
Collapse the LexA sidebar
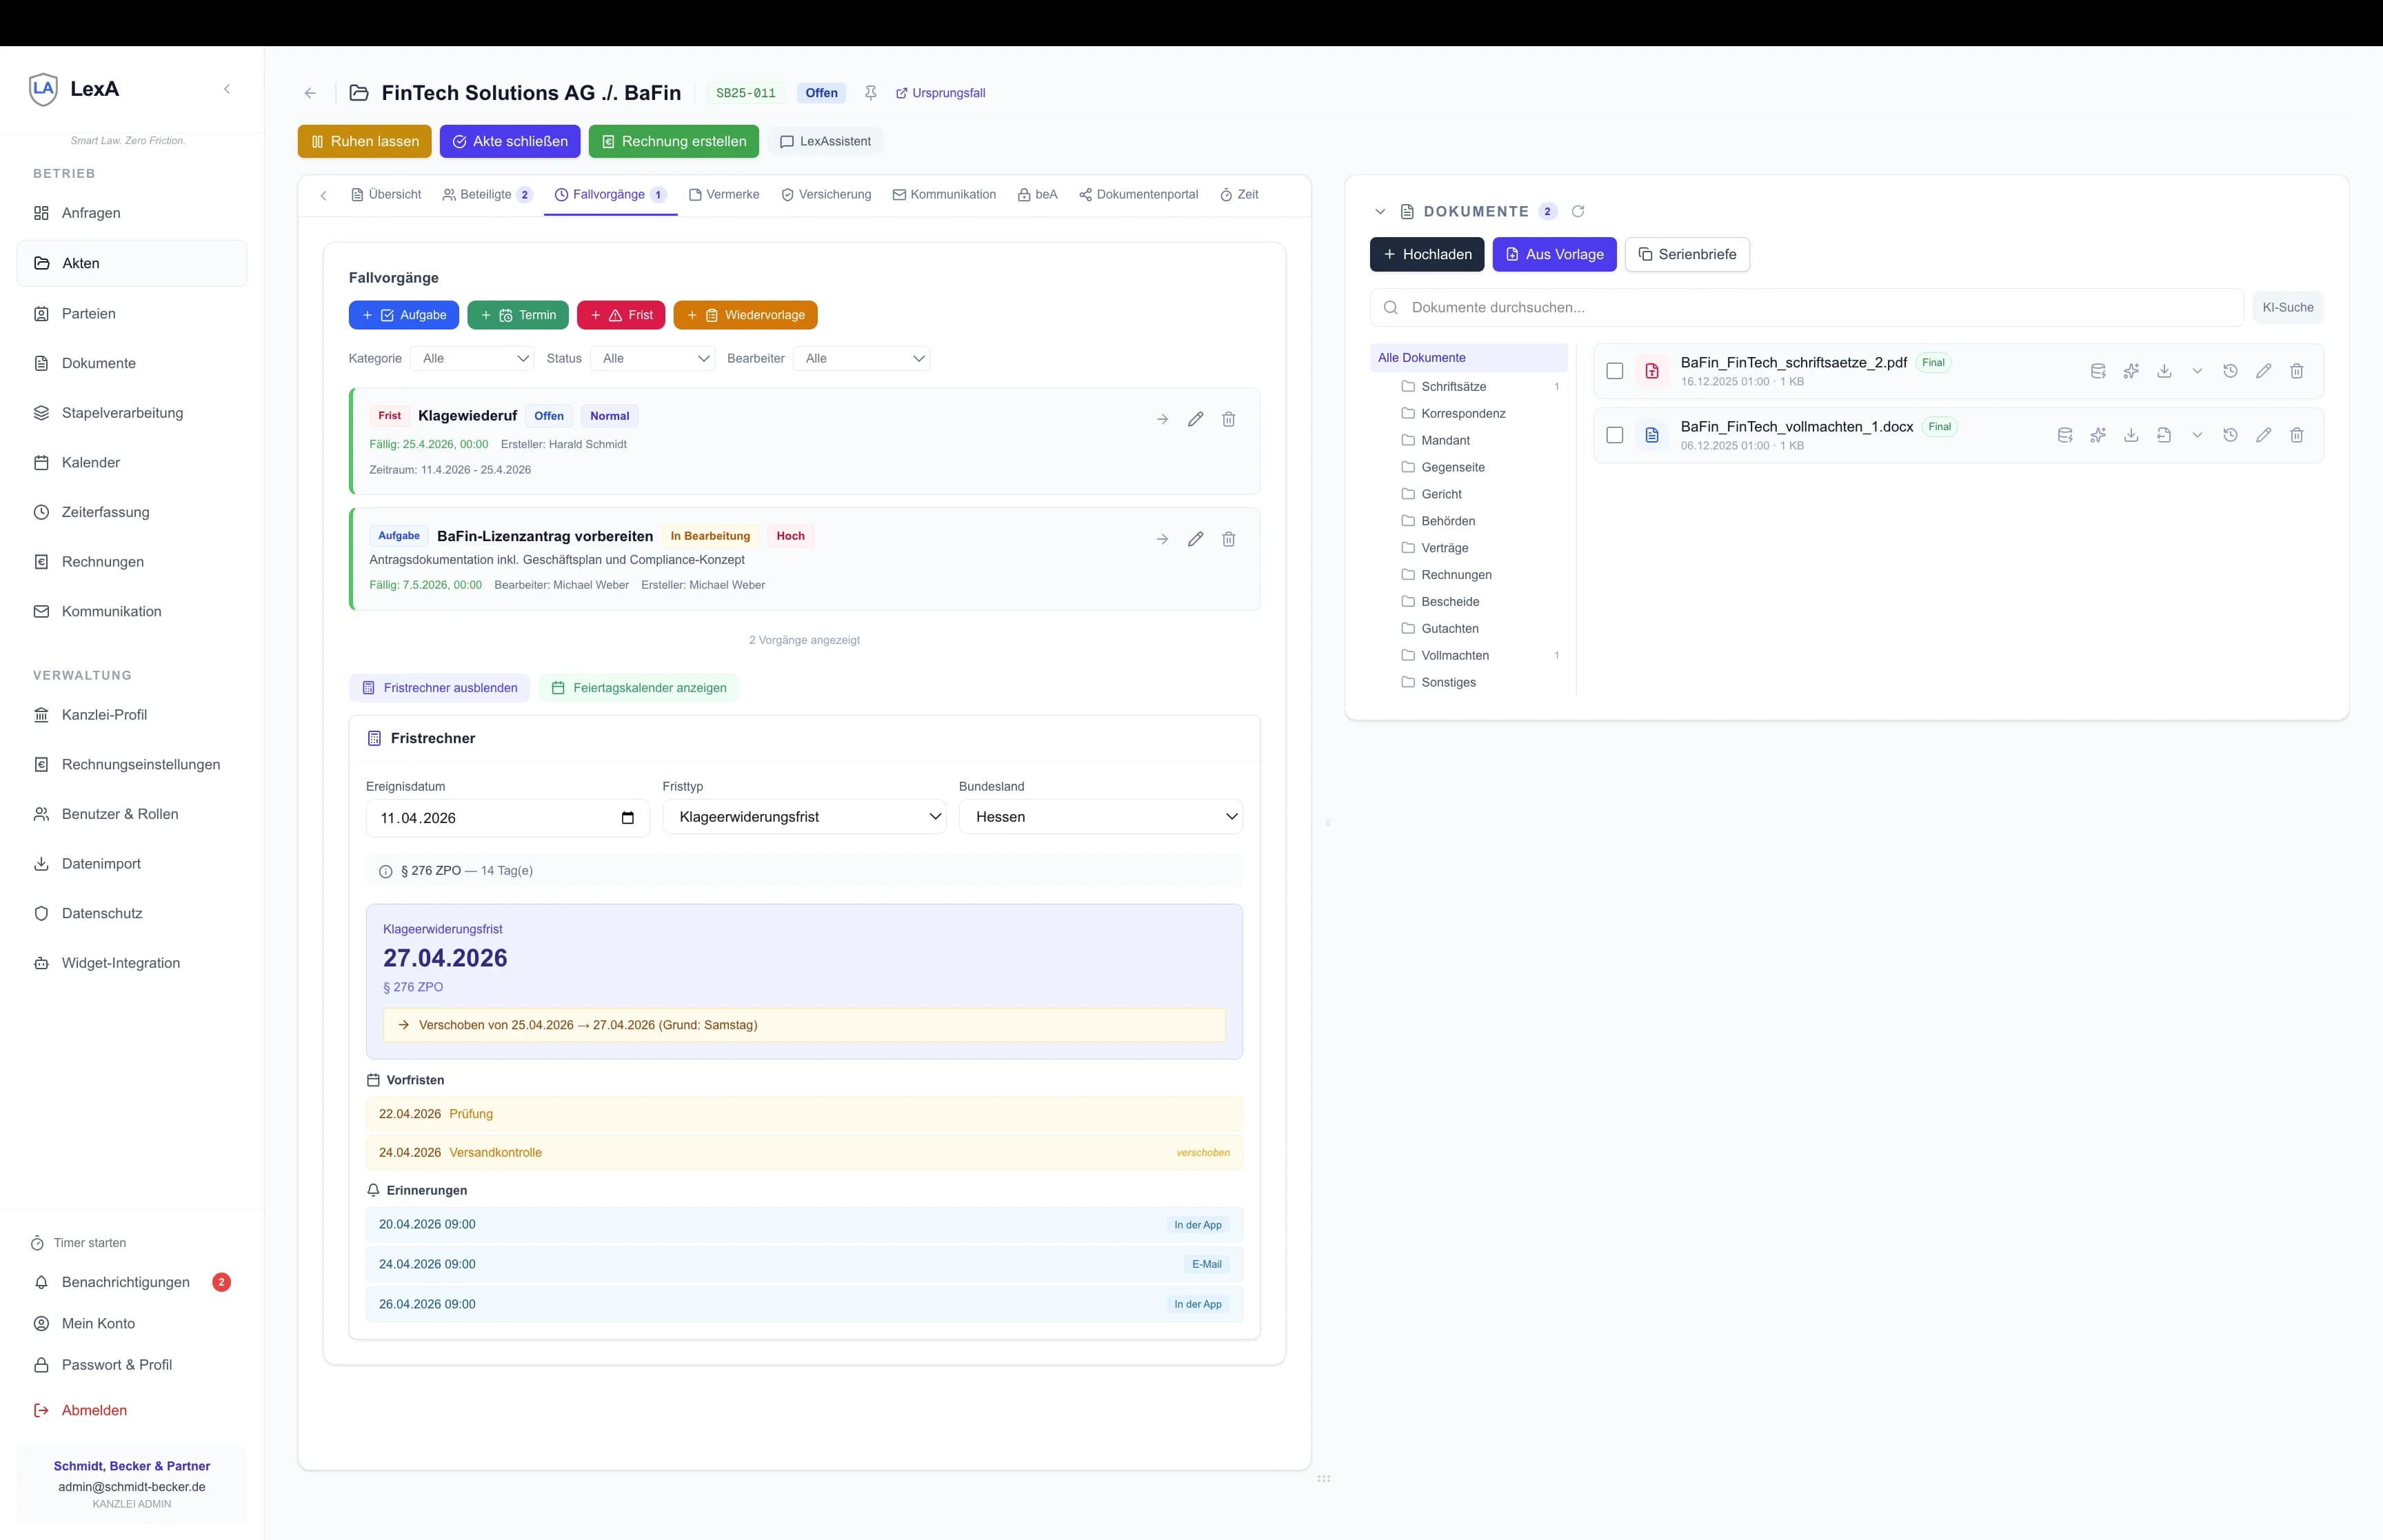point(227,89)
